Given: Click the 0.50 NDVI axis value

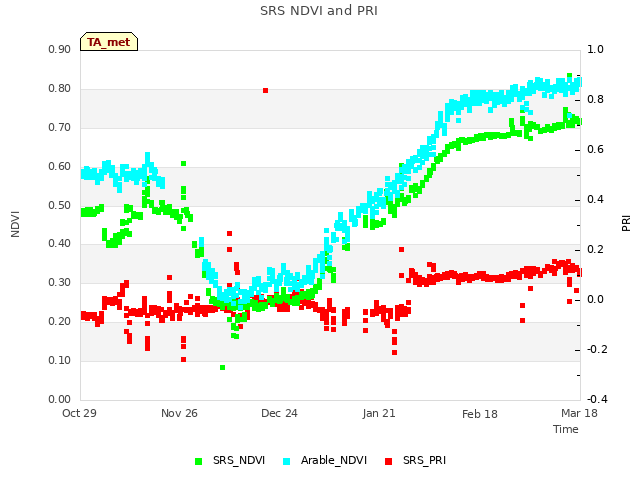Looking at the screenshot, I should [x=60, y=205].
